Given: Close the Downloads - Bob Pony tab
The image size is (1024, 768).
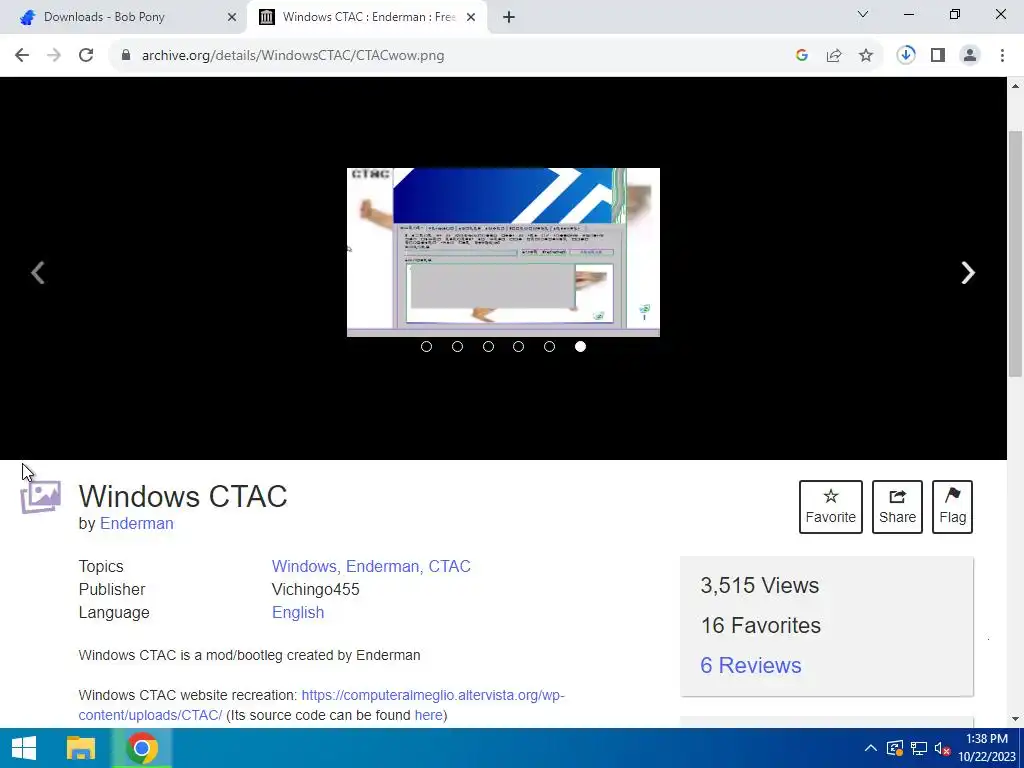Looking at the screenshot, I should (232, 18).
